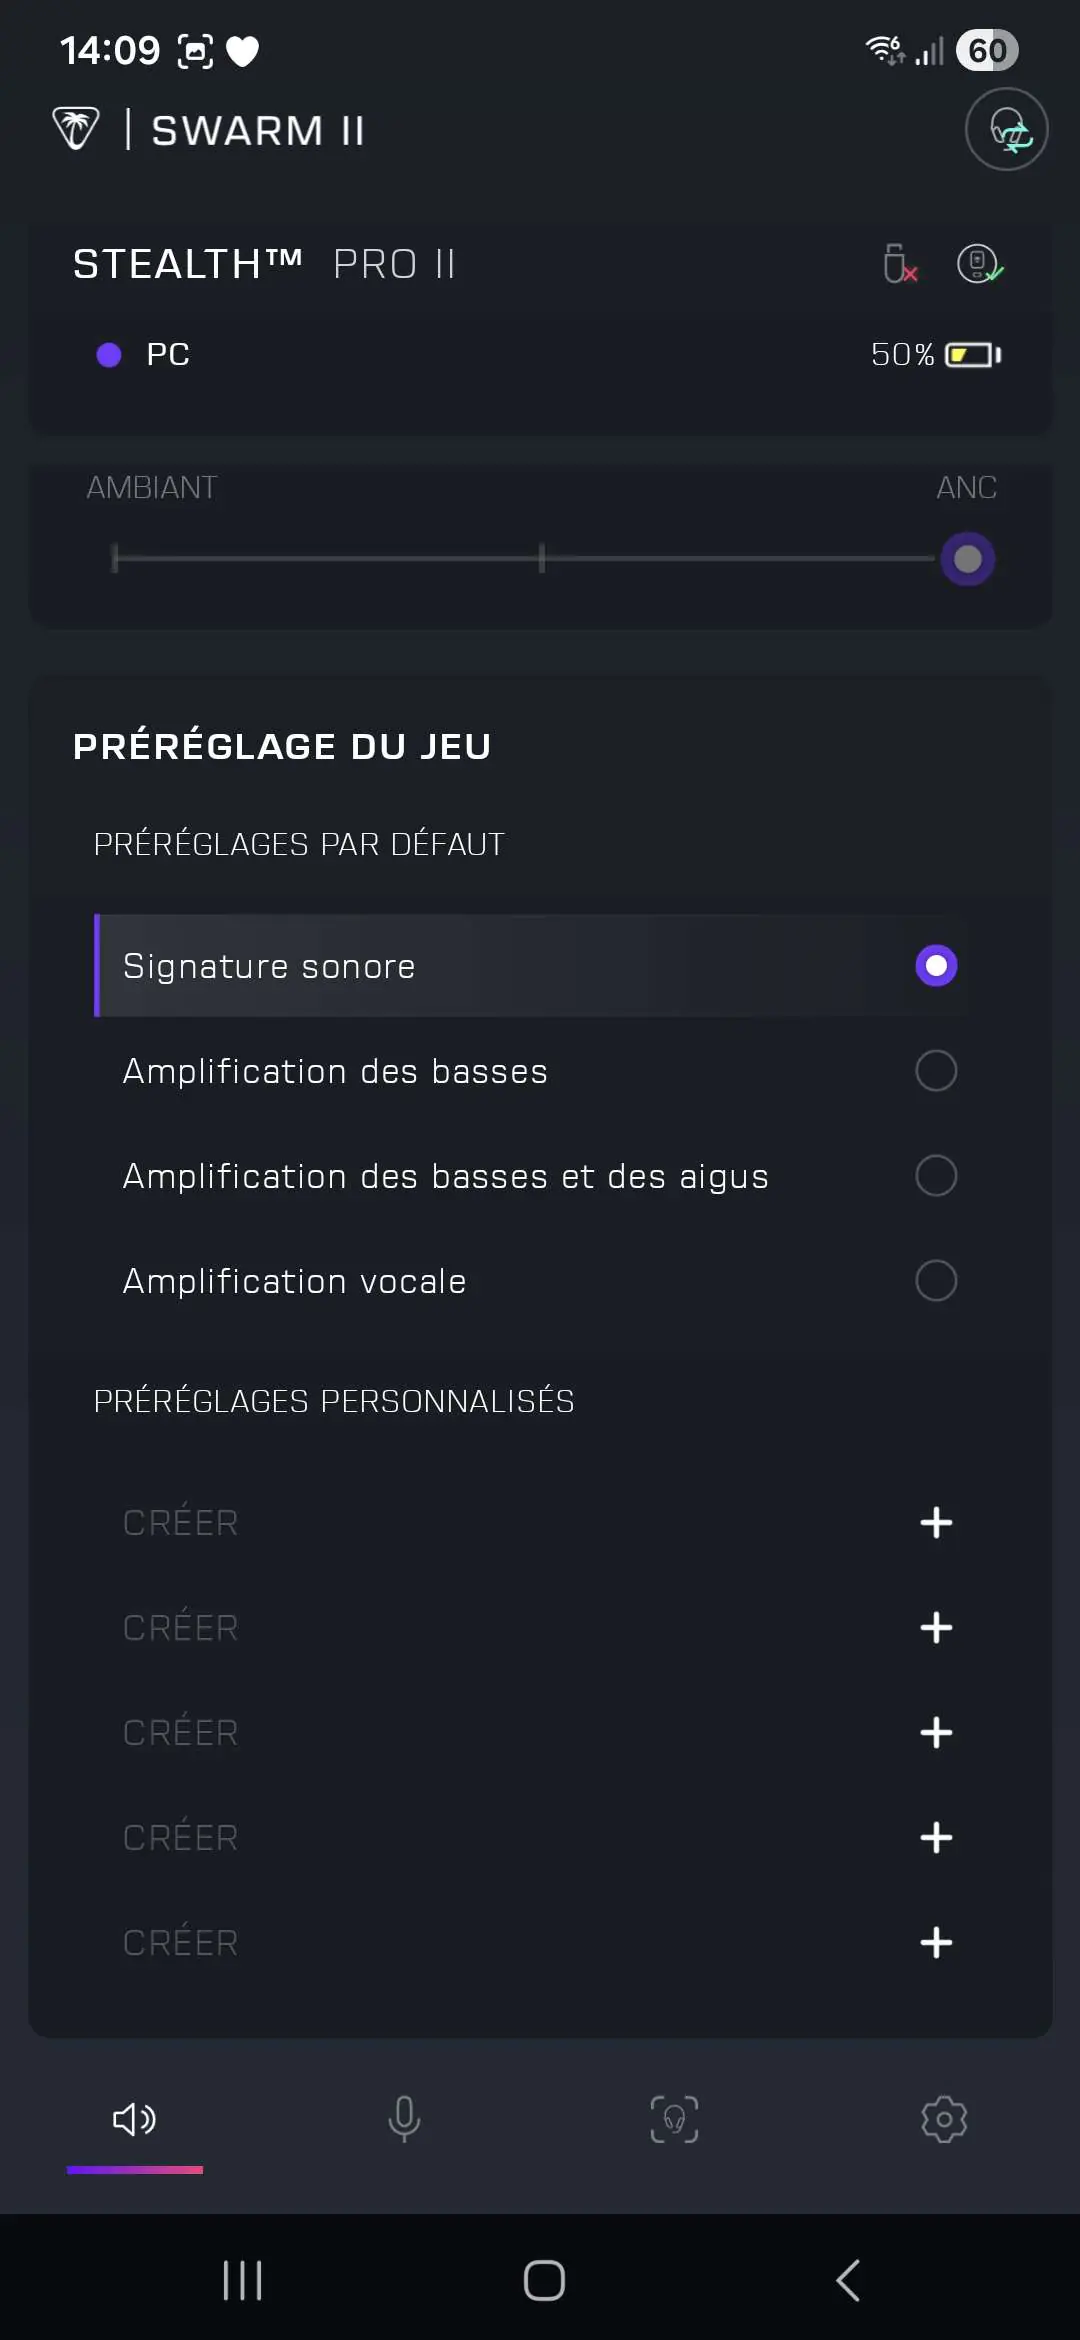1080x2340 pixels.
Task: Tap the Turtle Beach palm logo
Action: pos(76,129)
